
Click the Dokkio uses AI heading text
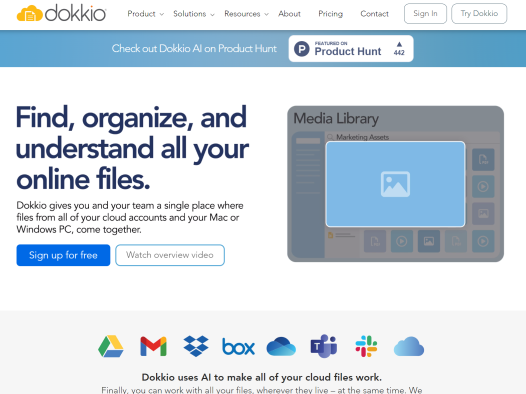tap(262, 378)
